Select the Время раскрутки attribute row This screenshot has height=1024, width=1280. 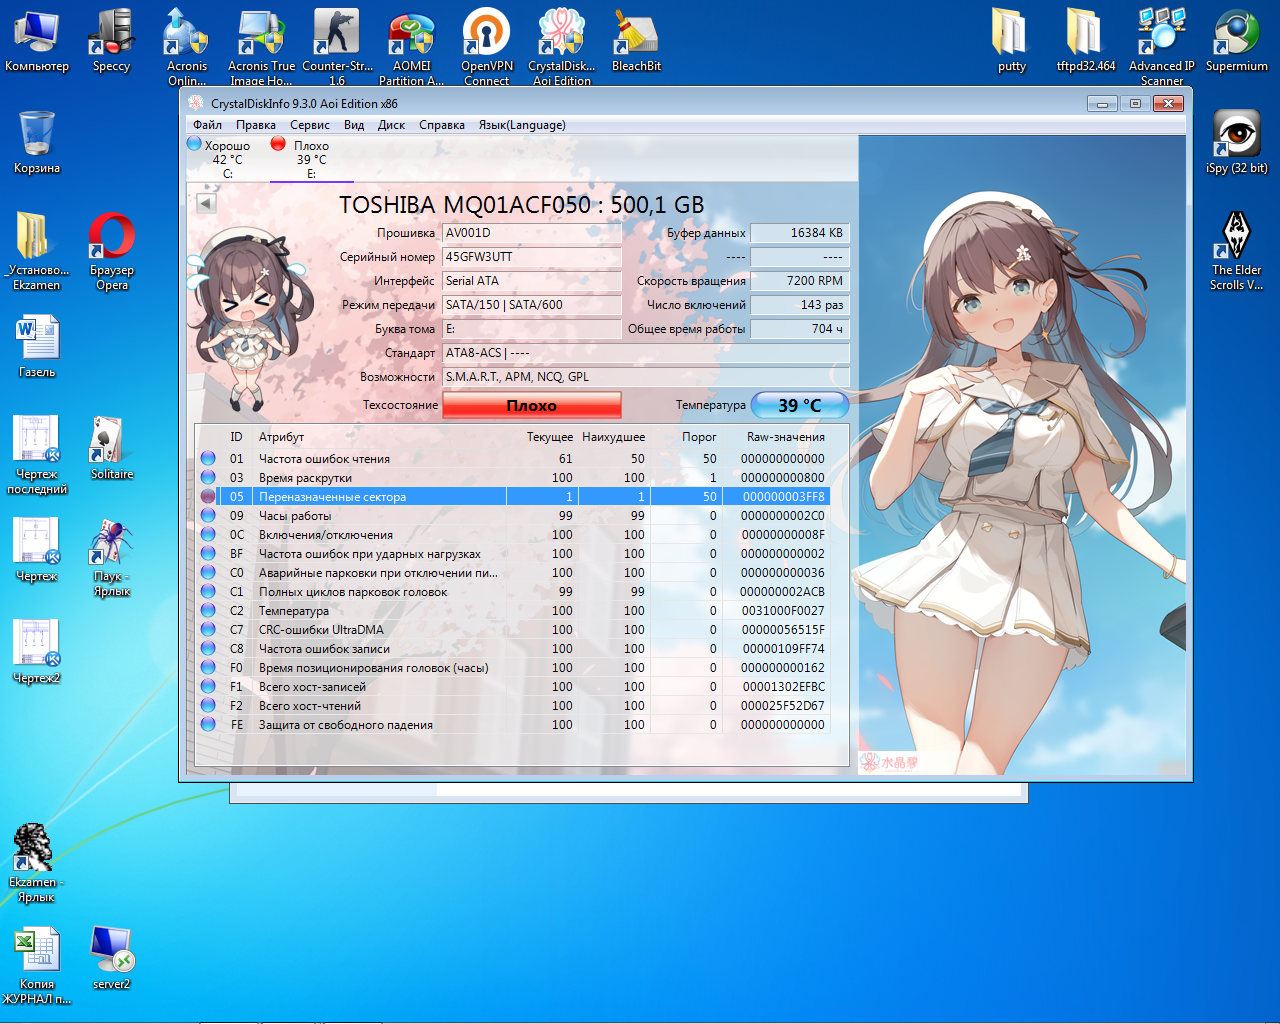[513, 478]
